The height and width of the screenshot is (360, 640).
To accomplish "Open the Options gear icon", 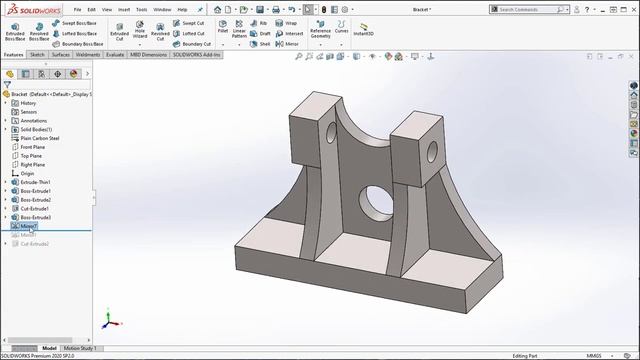I will click(345, 9).
